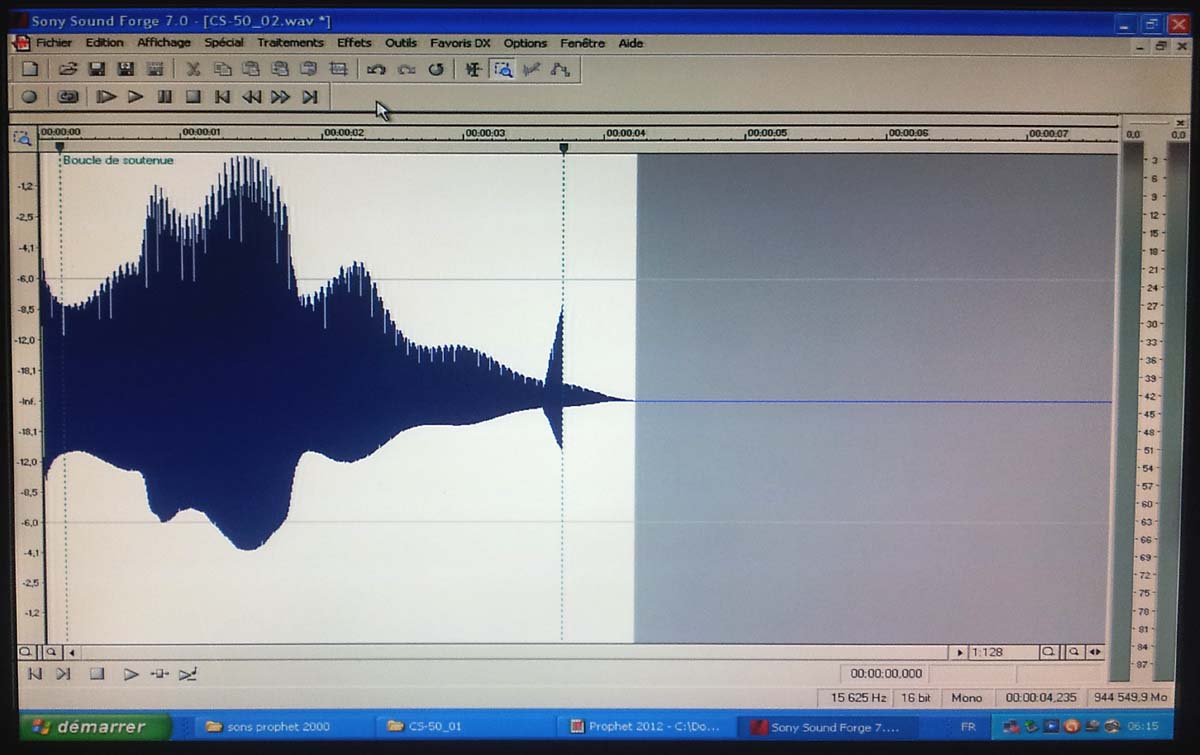
Task: Click the Mono channels status field
Action: click(967, 698)
